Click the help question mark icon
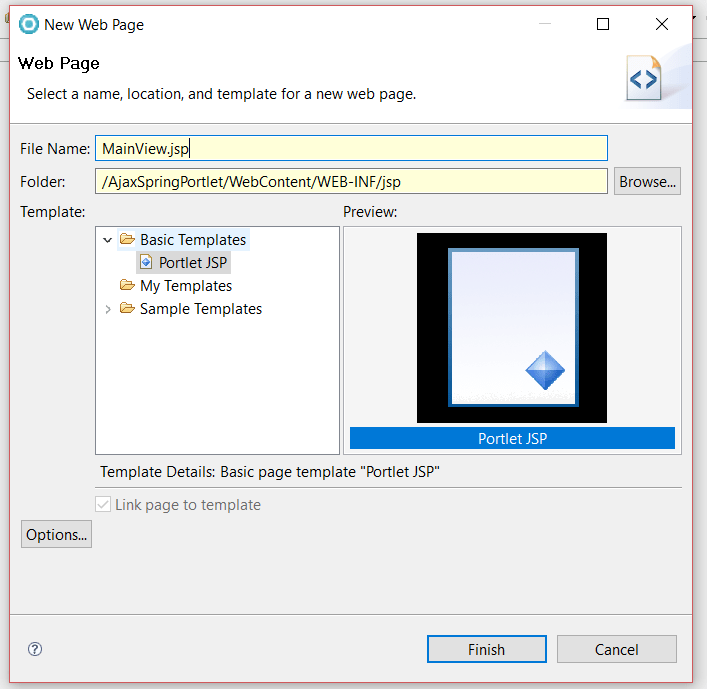 point(36,649)
